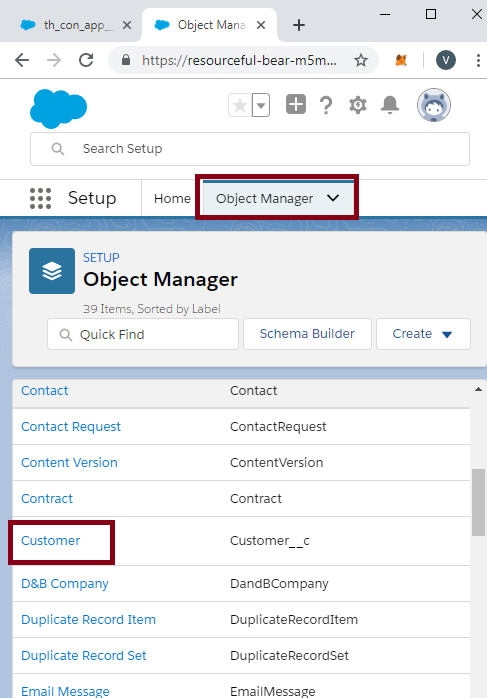Expand the Object Manager tab chevron
The image size is (487, 698).
click(x=333, y=198)
